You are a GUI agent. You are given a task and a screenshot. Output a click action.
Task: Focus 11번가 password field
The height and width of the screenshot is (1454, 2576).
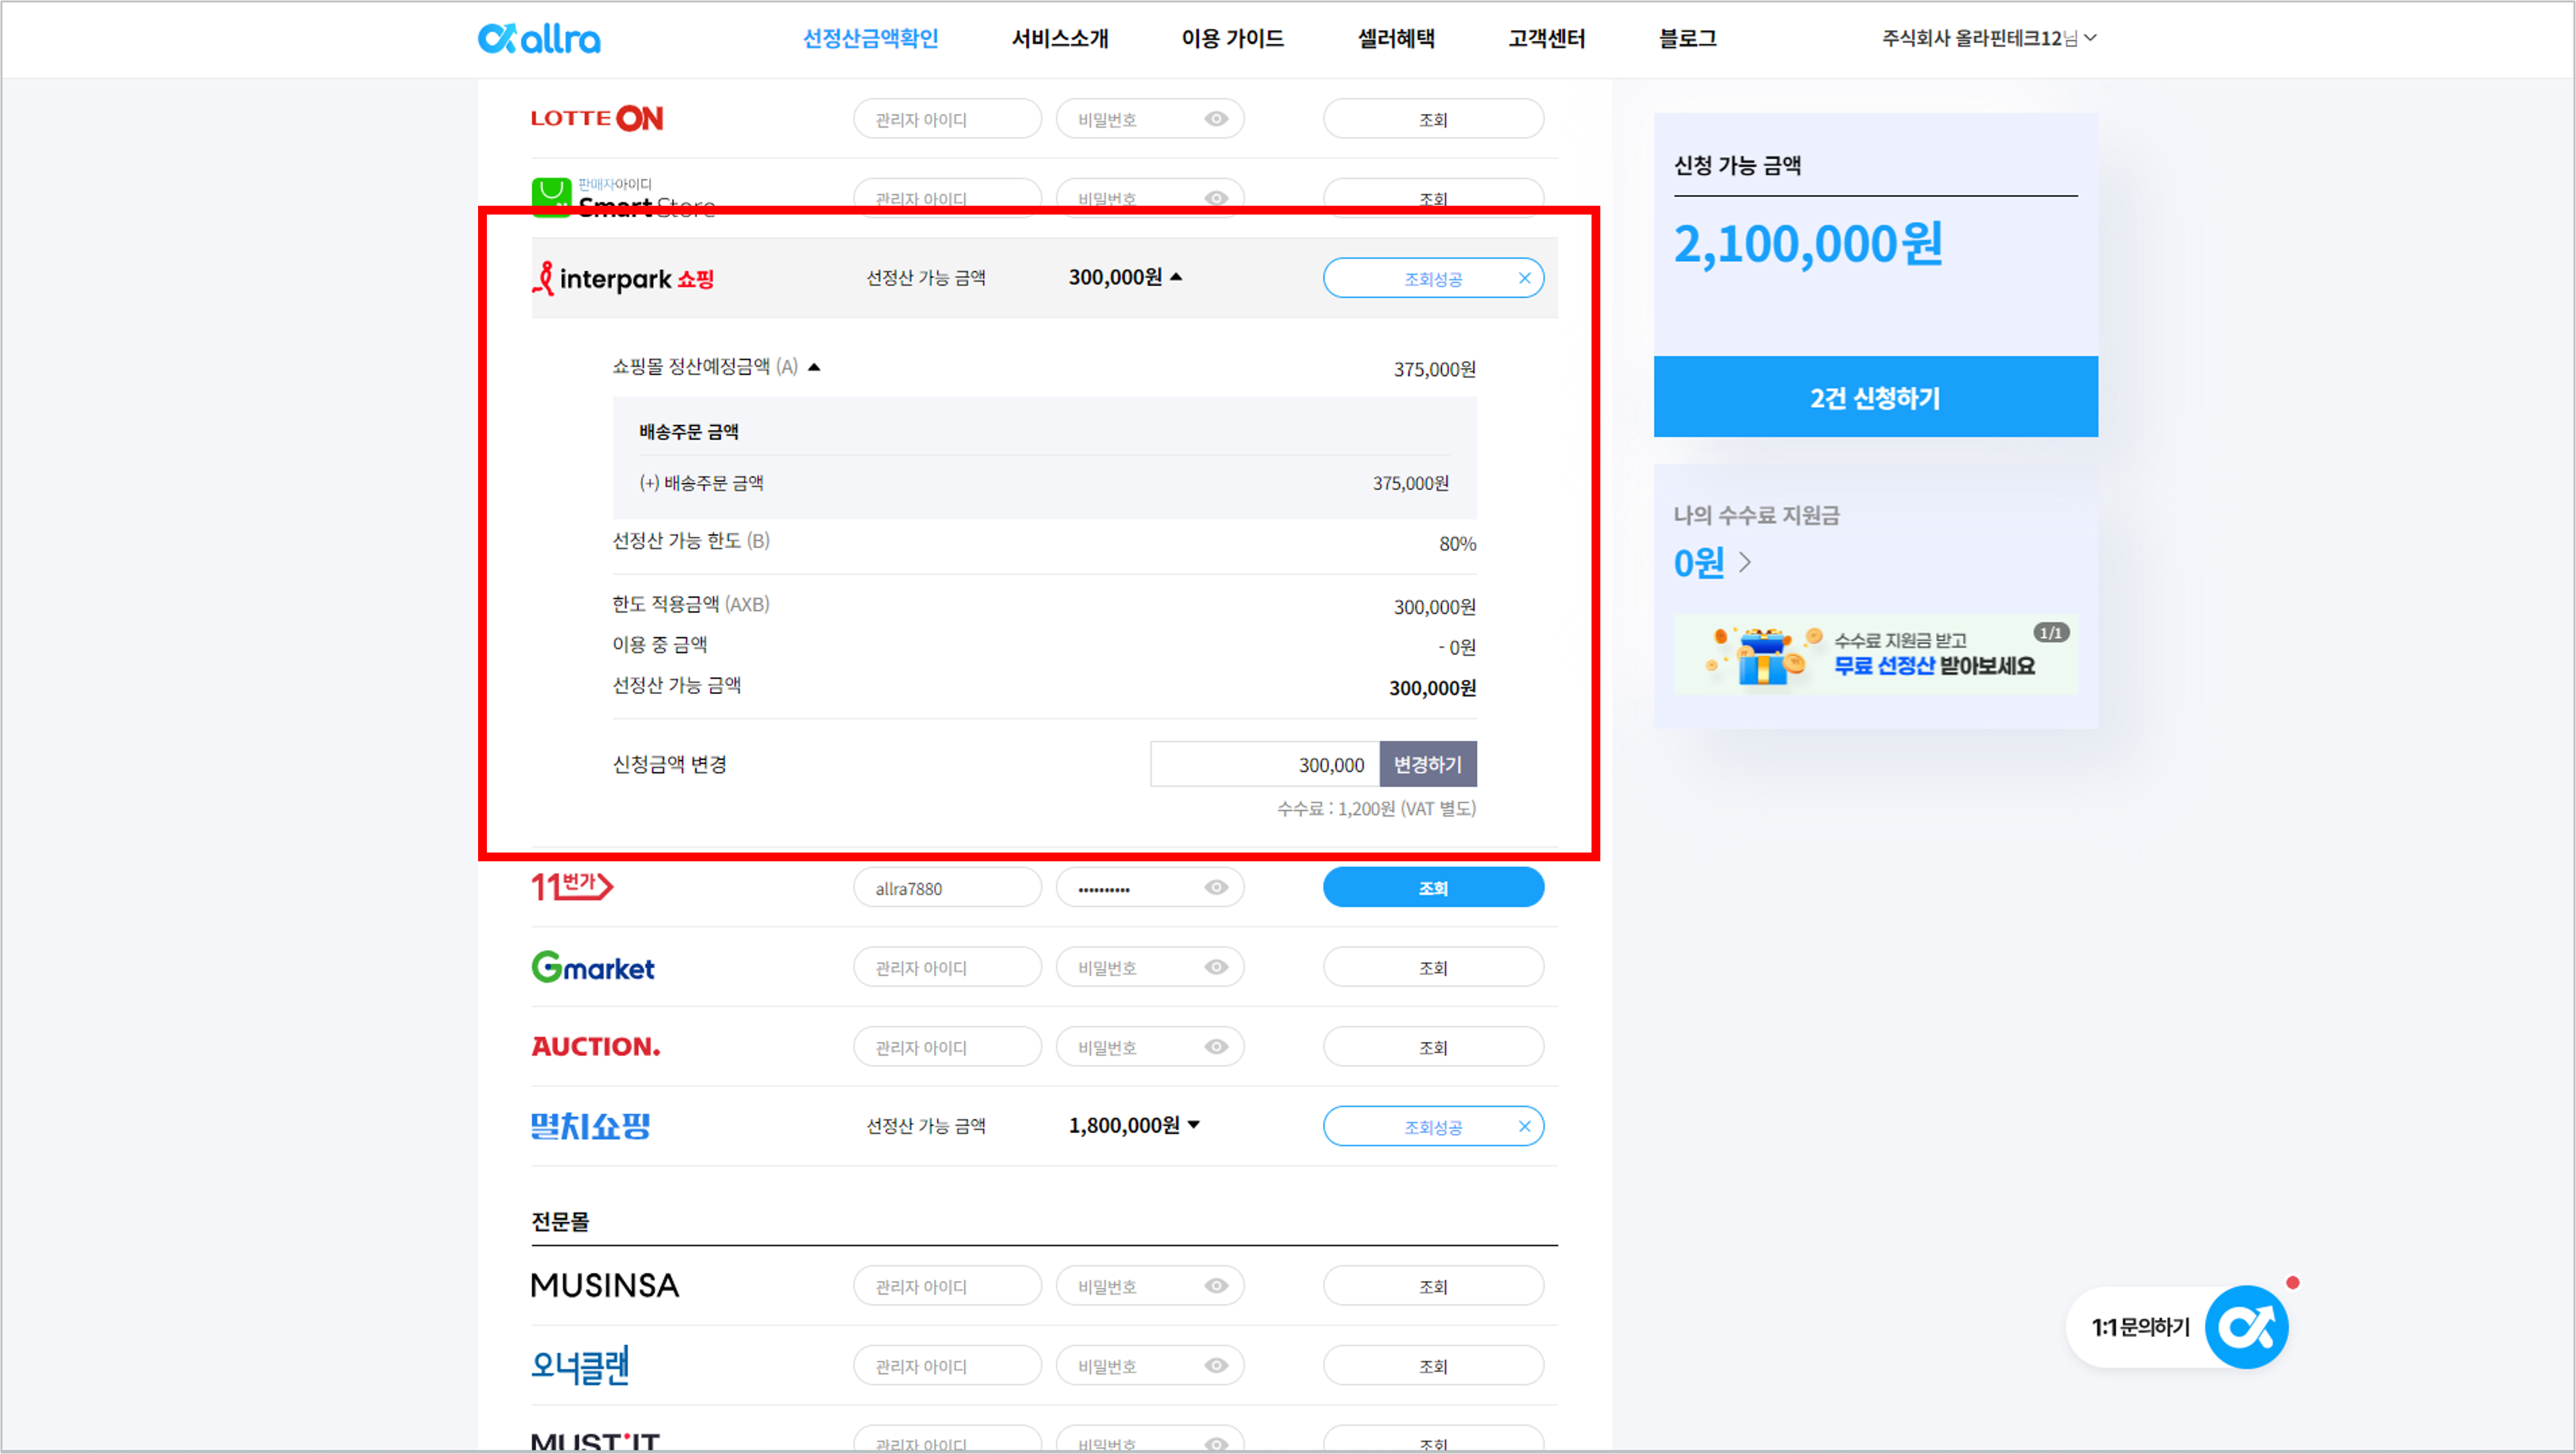1149,887
